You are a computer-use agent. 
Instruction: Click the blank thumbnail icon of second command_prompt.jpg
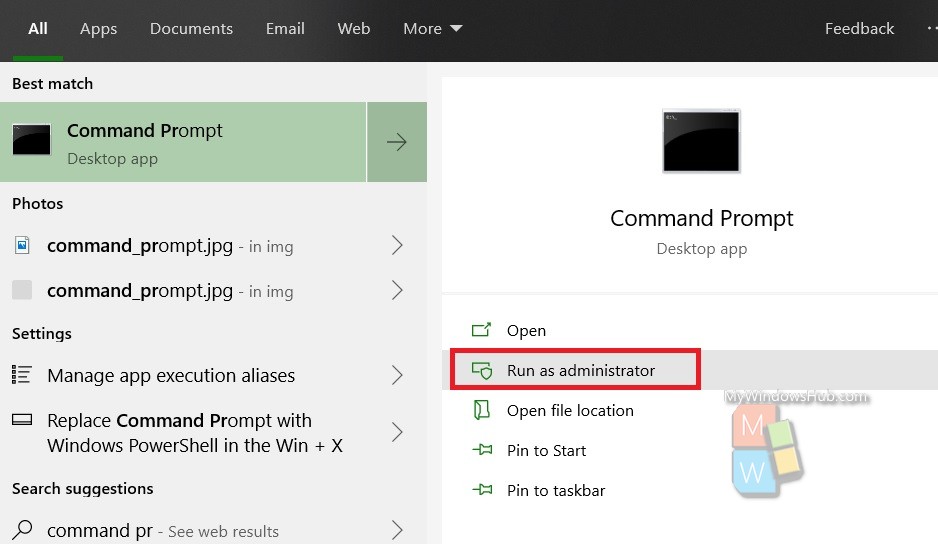coord(22,290)
